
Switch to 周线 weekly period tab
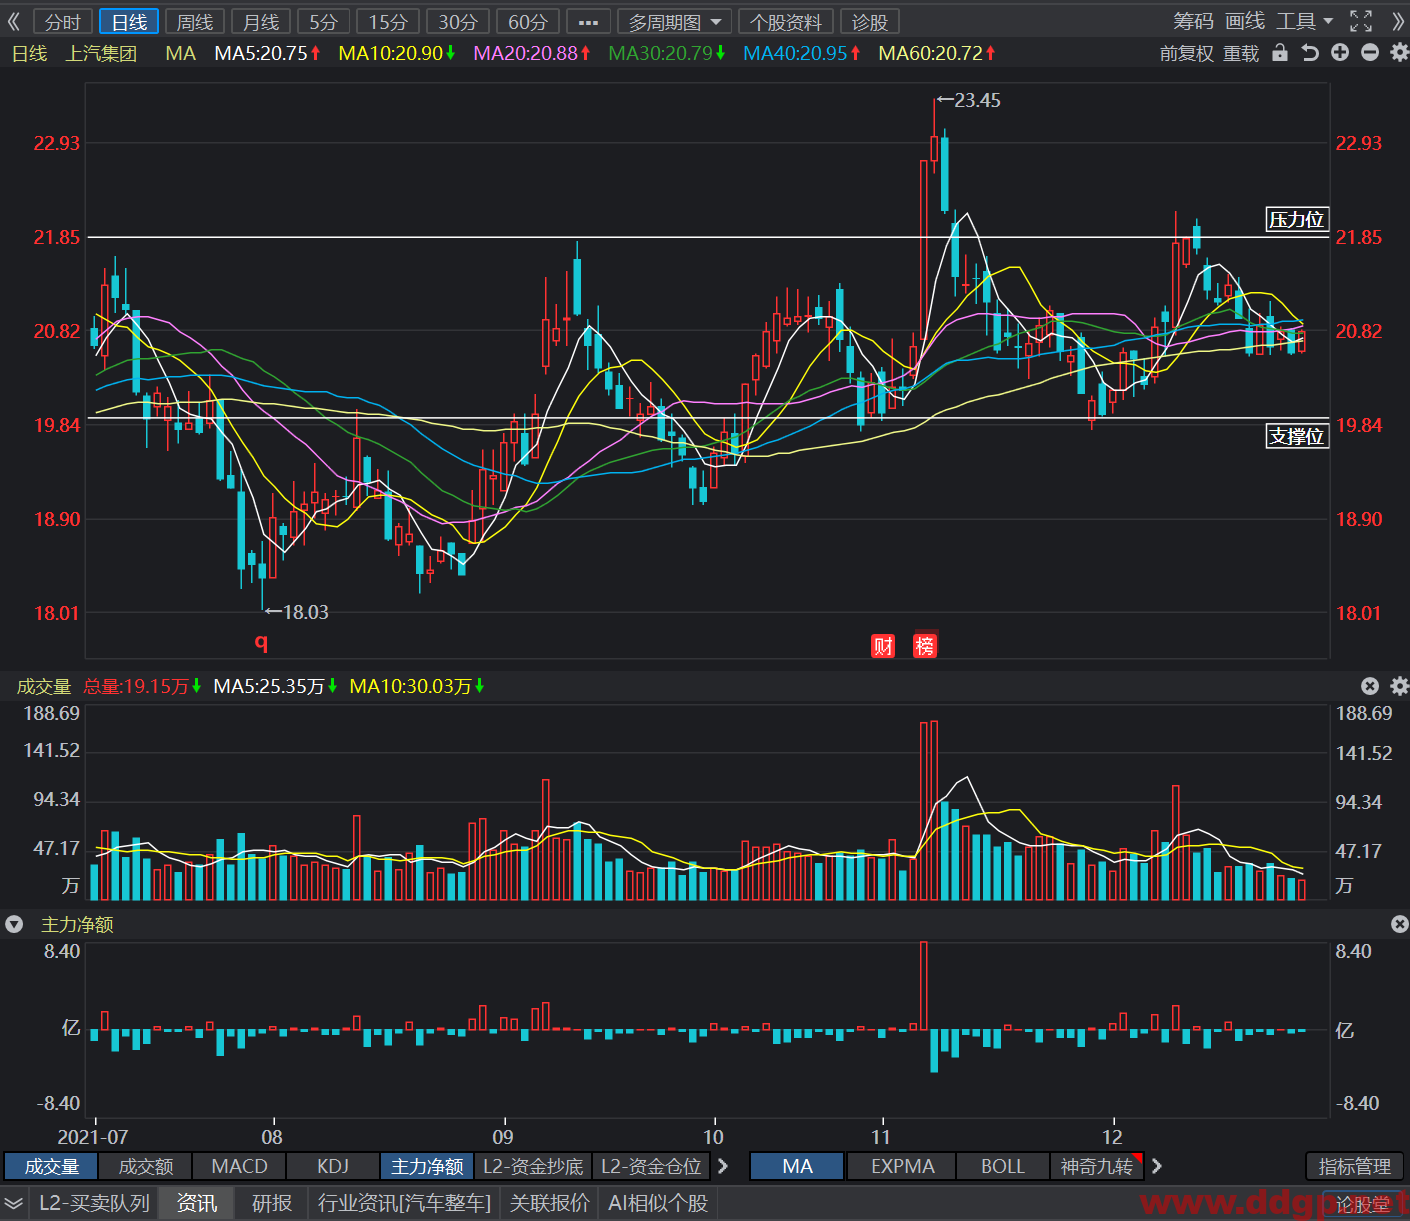[x=195, y=22]
